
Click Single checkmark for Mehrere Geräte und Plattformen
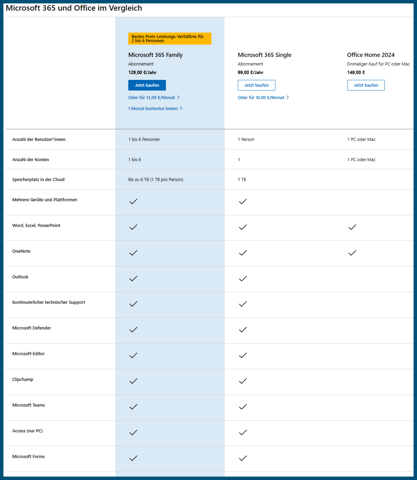[x=243, y=201]
